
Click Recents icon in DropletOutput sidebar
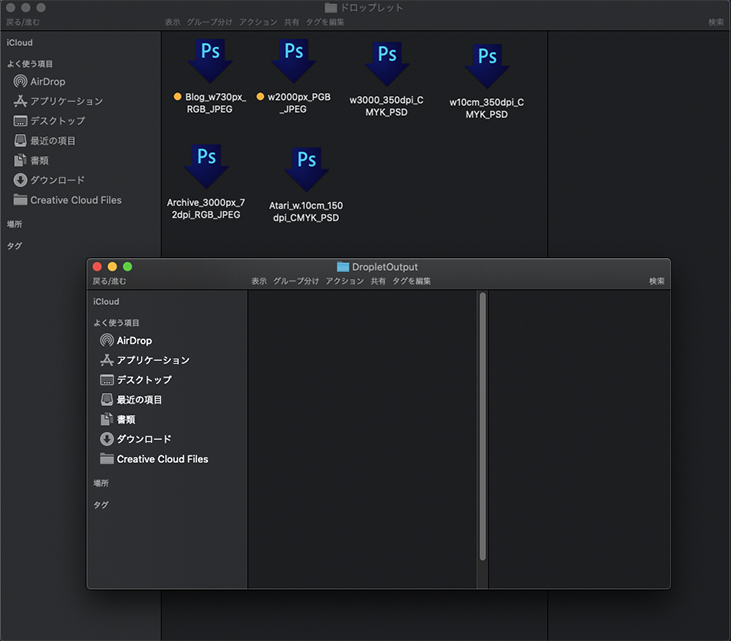point(107,400)
